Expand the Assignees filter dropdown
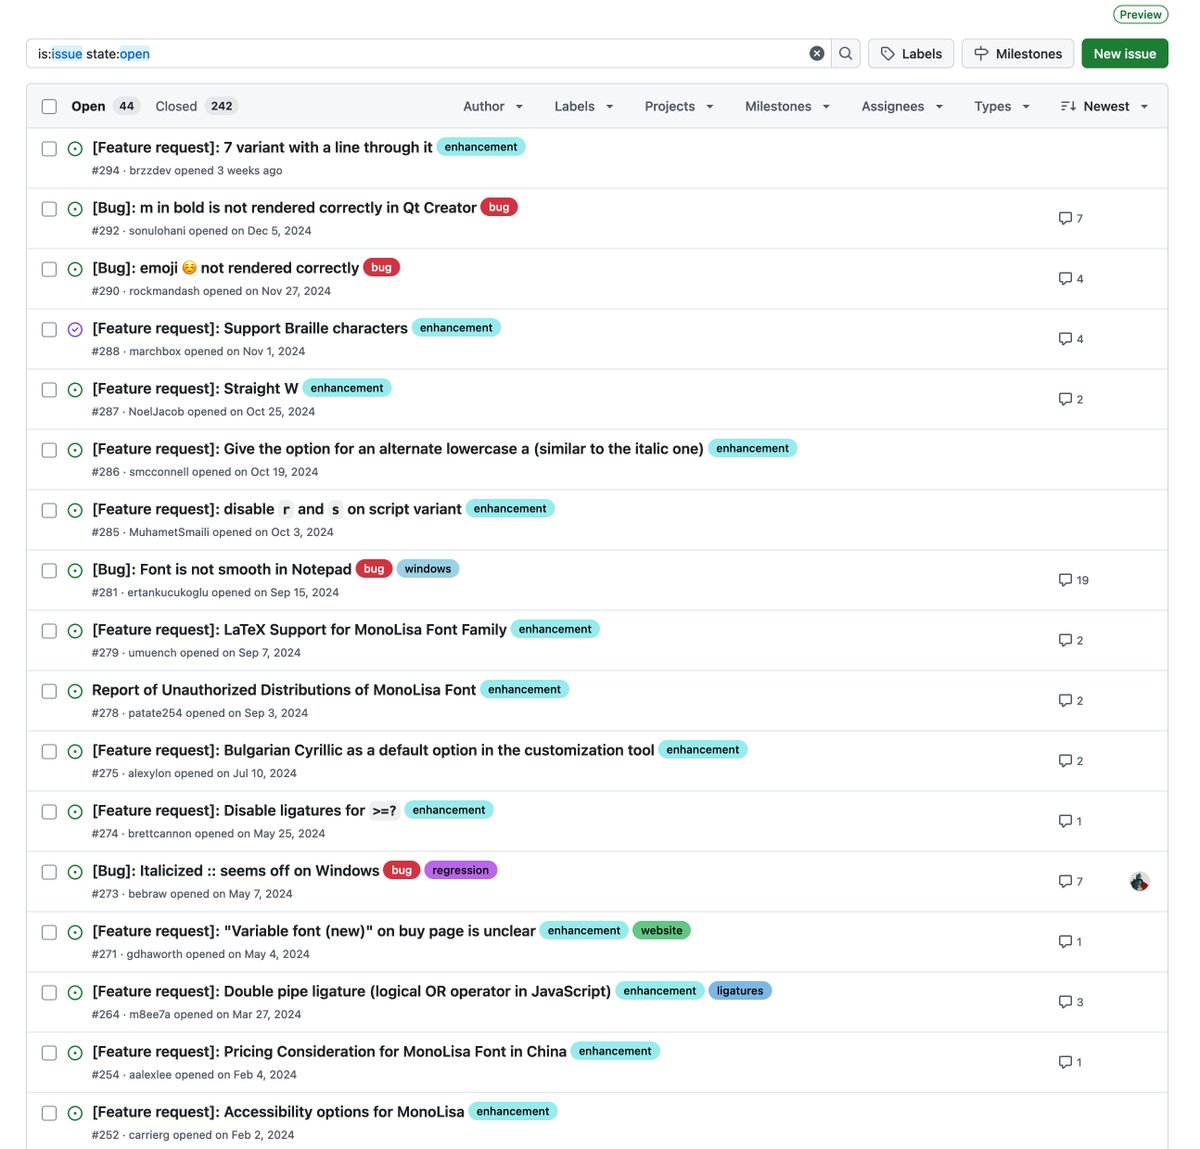The width and height of the screenshot is (1200, 1149). pyautogui.click(x=901, y=106)
